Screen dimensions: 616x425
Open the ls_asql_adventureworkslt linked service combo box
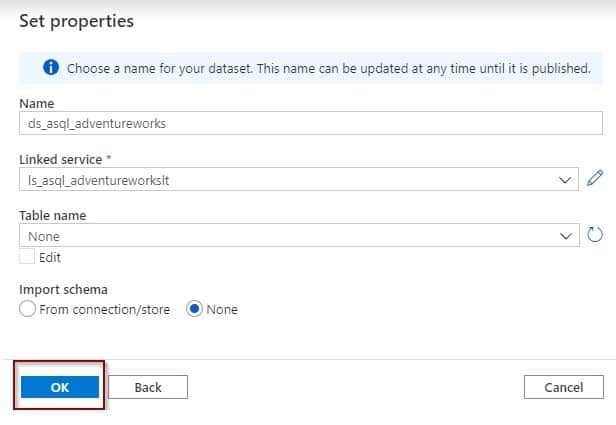click(299, 180)
